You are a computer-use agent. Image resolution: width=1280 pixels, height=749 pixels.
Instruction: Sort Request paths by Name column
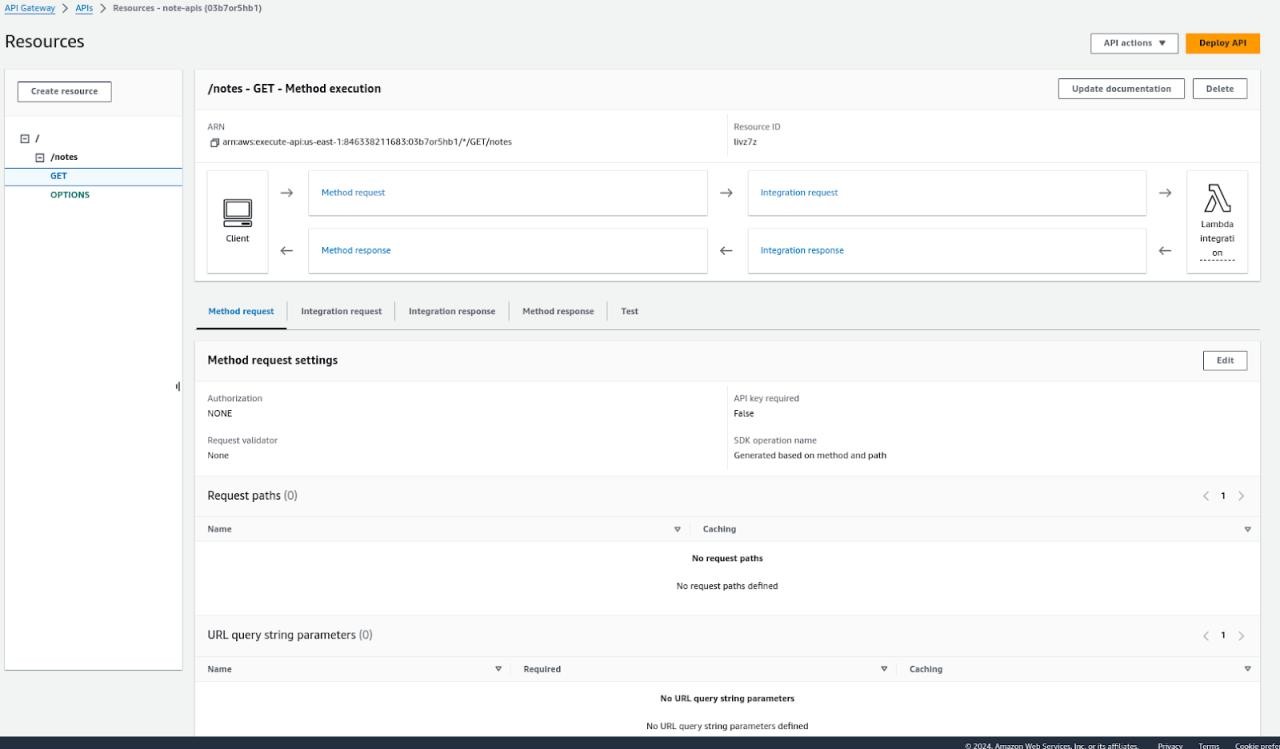(677, 529)
